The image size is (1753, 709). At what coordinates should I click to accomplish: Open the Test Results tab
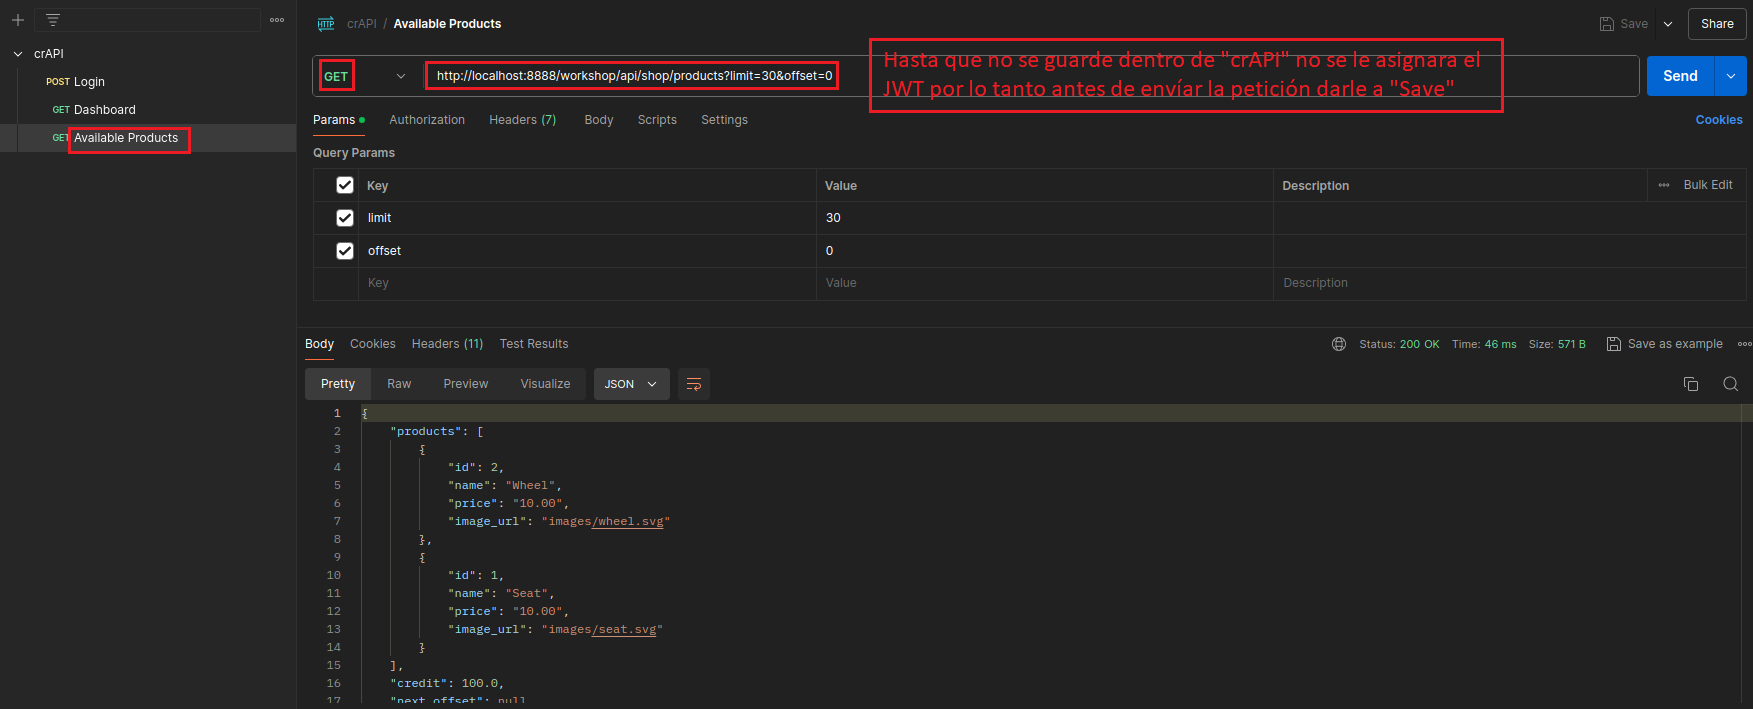point(534,344)
